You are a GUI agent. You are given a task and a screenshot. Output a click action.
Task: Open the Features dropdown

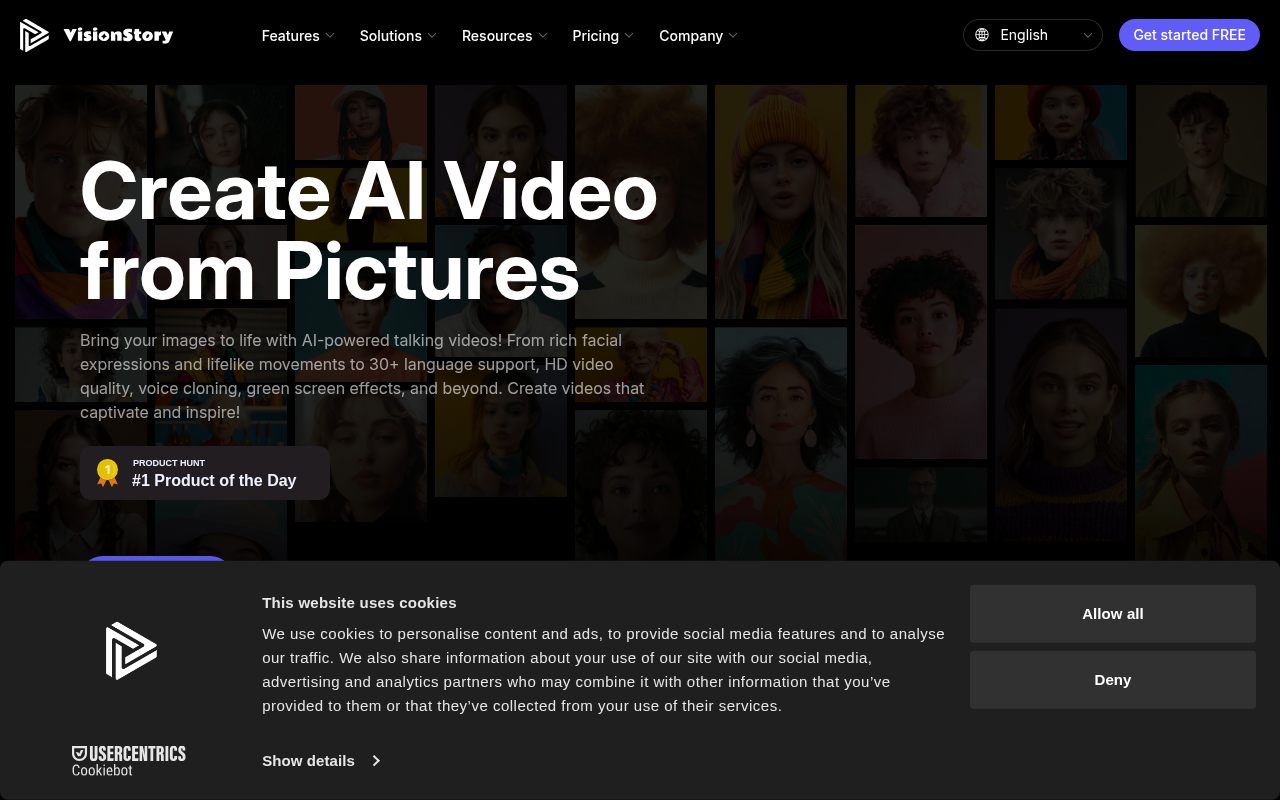[297, 35]
